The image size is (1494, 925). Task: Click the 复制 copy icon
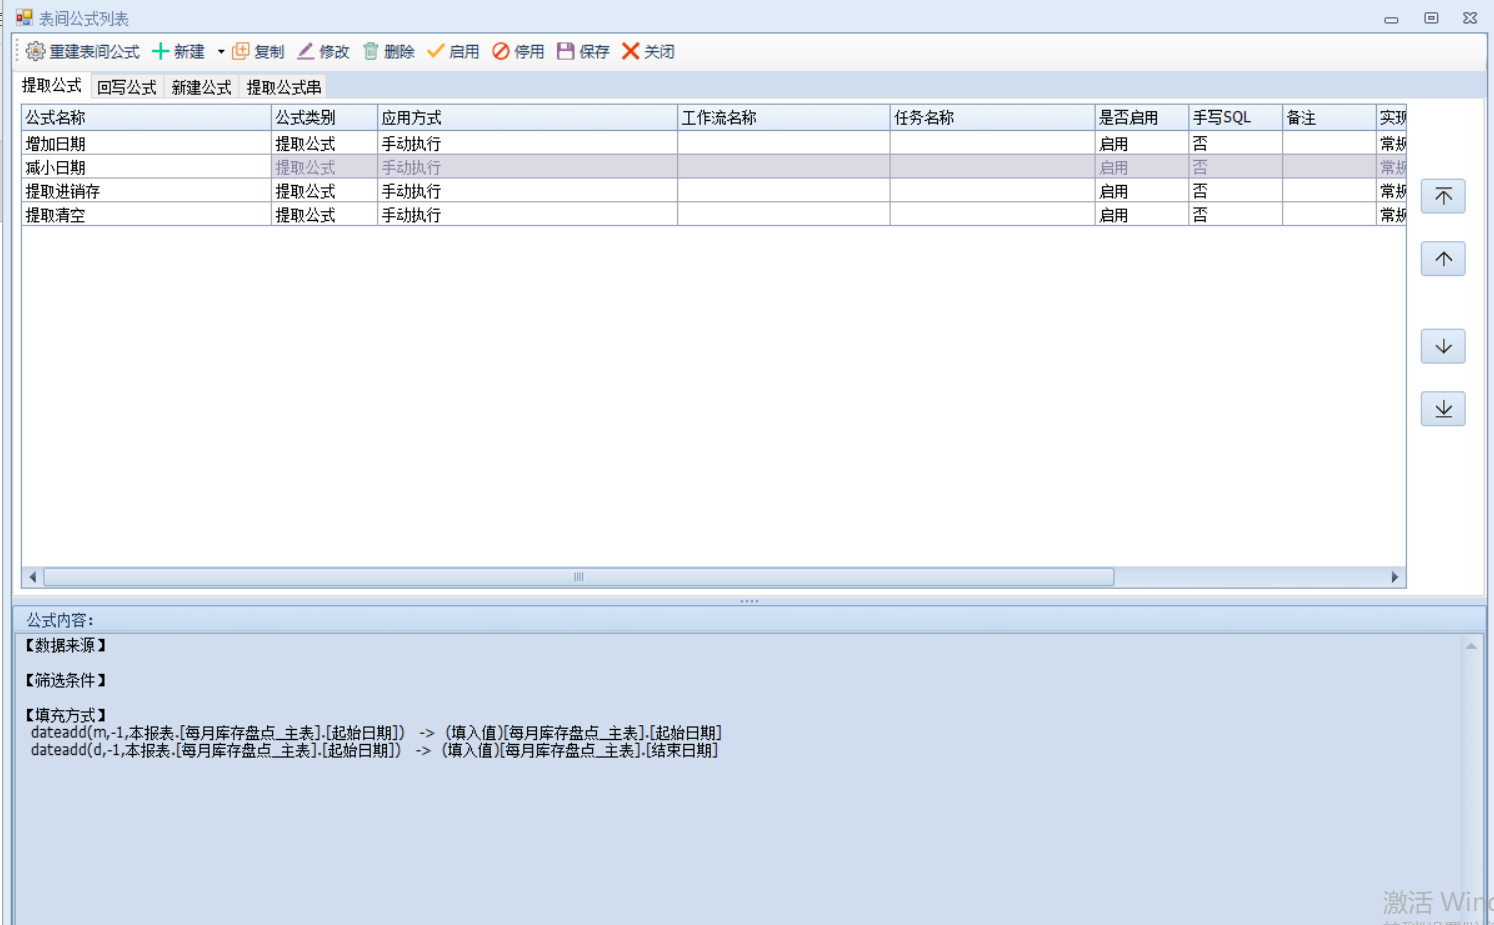[x=241, y=51]
